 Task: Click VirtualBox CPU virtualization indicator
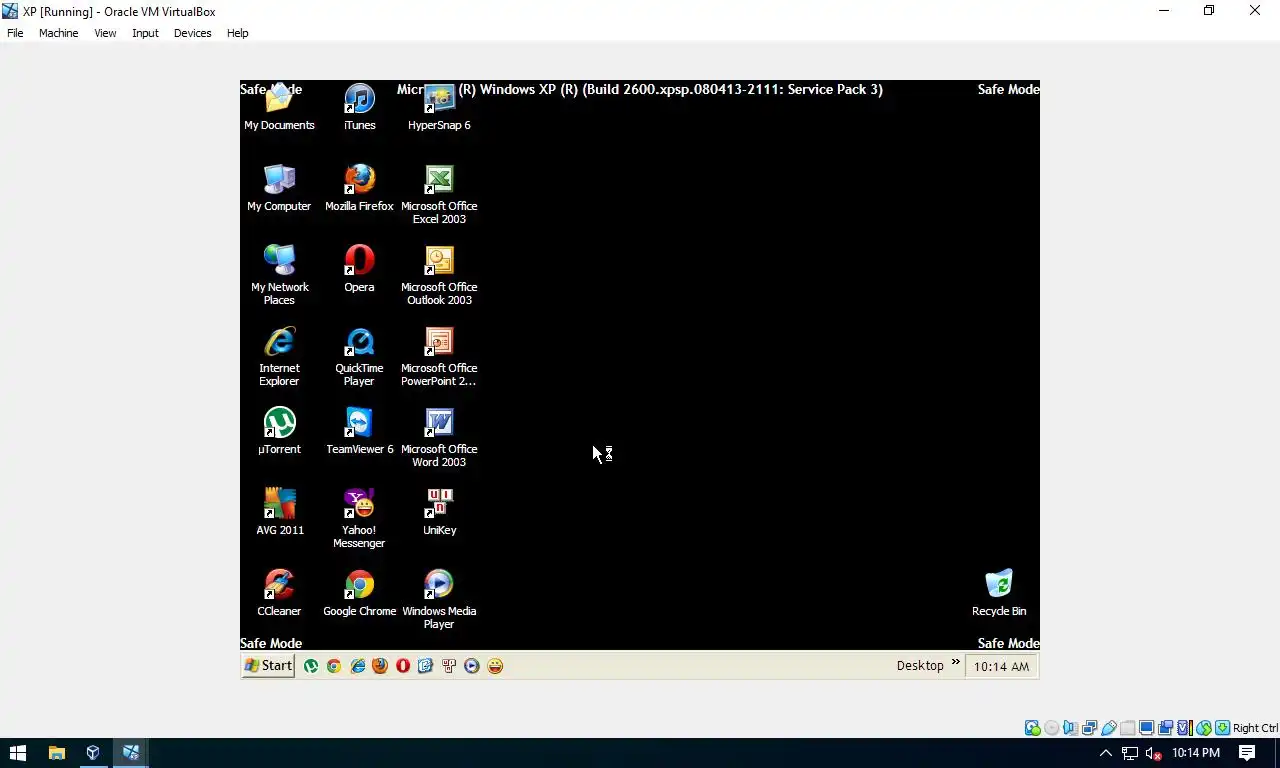click(1184, 728)
